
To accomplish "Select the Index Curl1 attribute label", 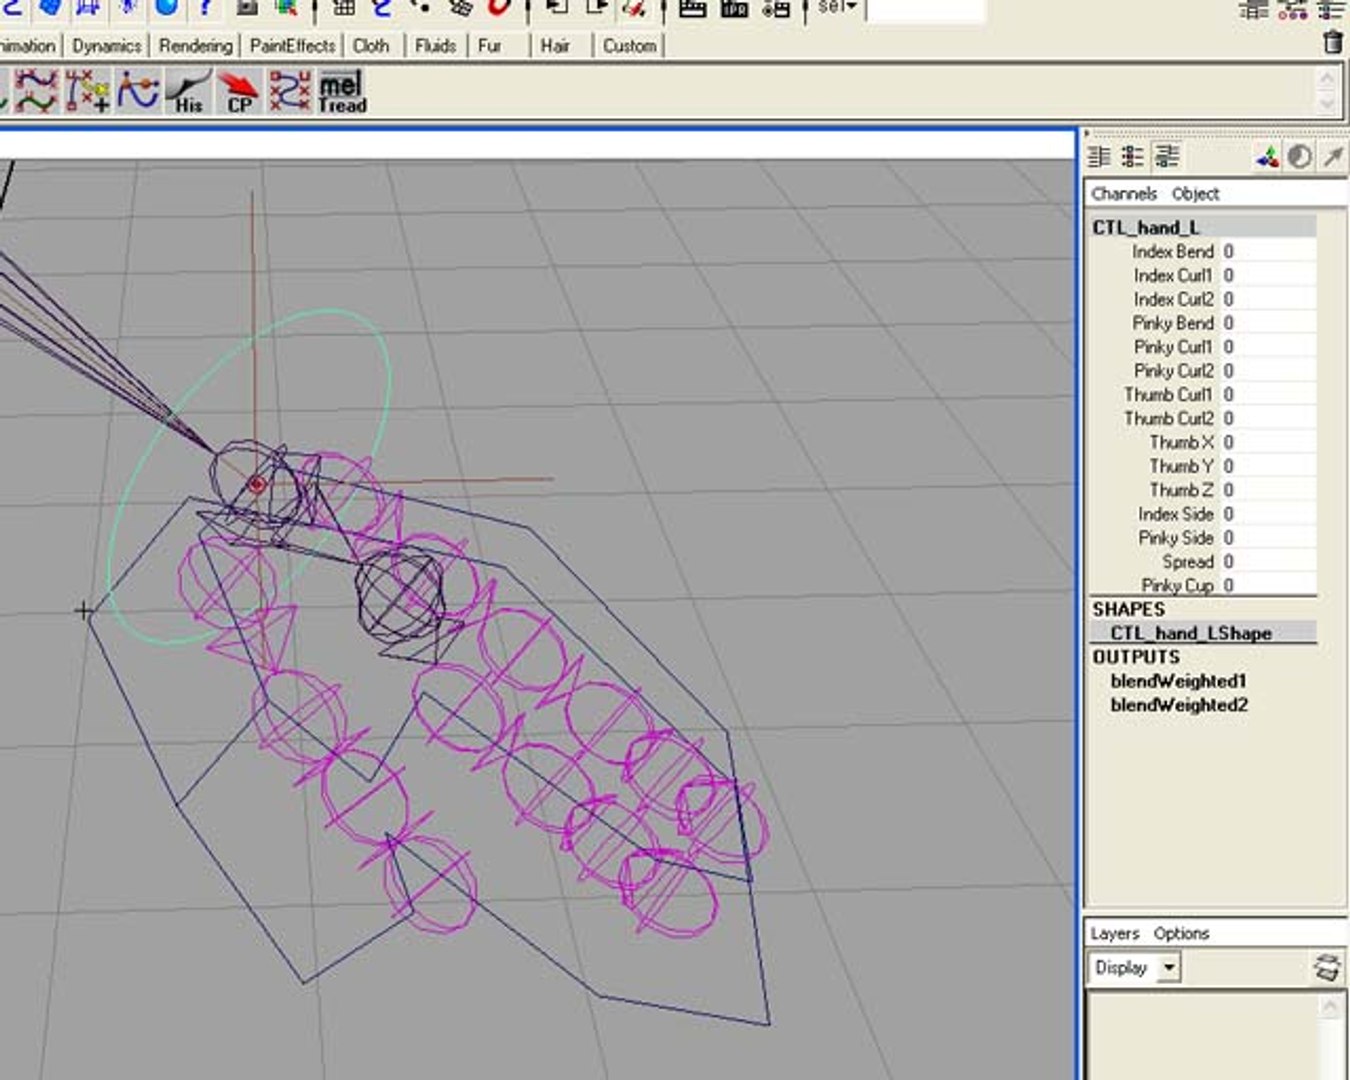I will [x=1172, y=275].
